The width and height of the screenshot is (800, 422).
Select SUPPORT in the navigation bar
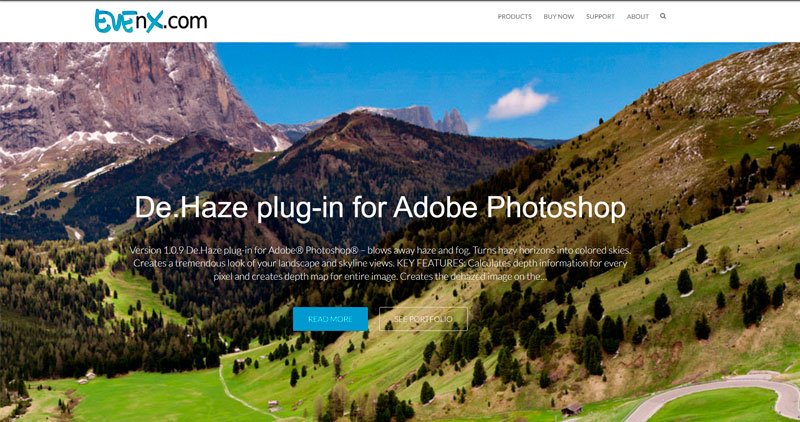click(601, 17)
